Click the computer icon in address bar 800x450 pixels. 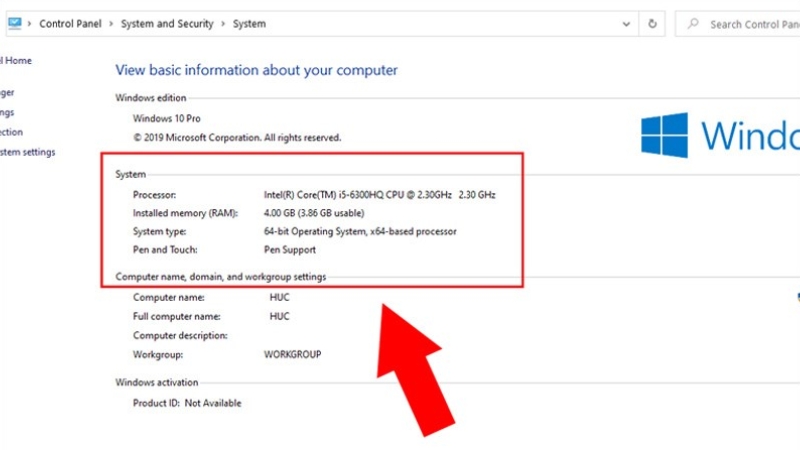tap(14, 23)
